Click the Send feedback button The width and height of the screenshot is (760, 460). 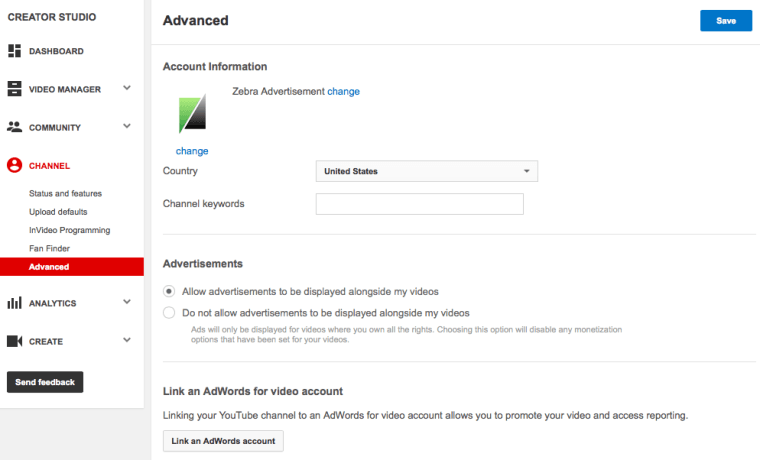45,382
